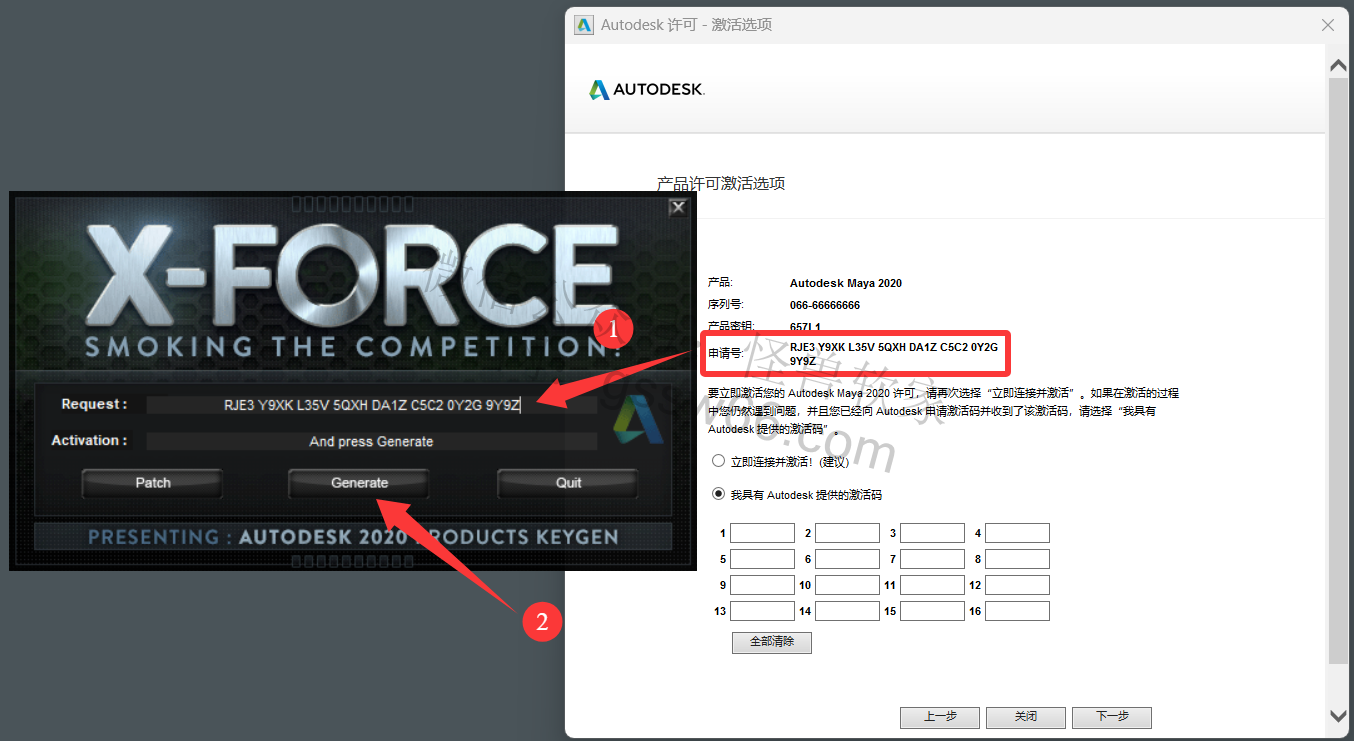This screenshot has height=741, width=1354.
Task: Select the 立即连接并激活 radio option
Action: click(x=718, y=461)
